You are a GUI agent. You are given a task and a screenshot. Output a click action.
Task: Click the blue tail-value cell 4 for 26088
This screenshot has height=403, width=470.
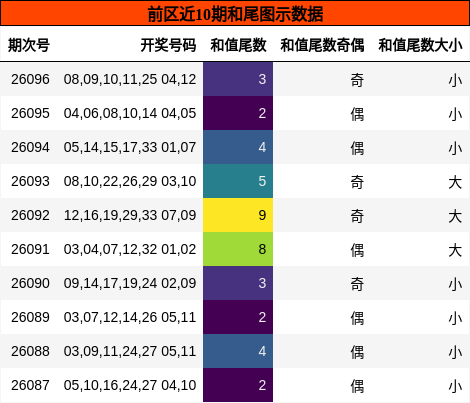238,351
